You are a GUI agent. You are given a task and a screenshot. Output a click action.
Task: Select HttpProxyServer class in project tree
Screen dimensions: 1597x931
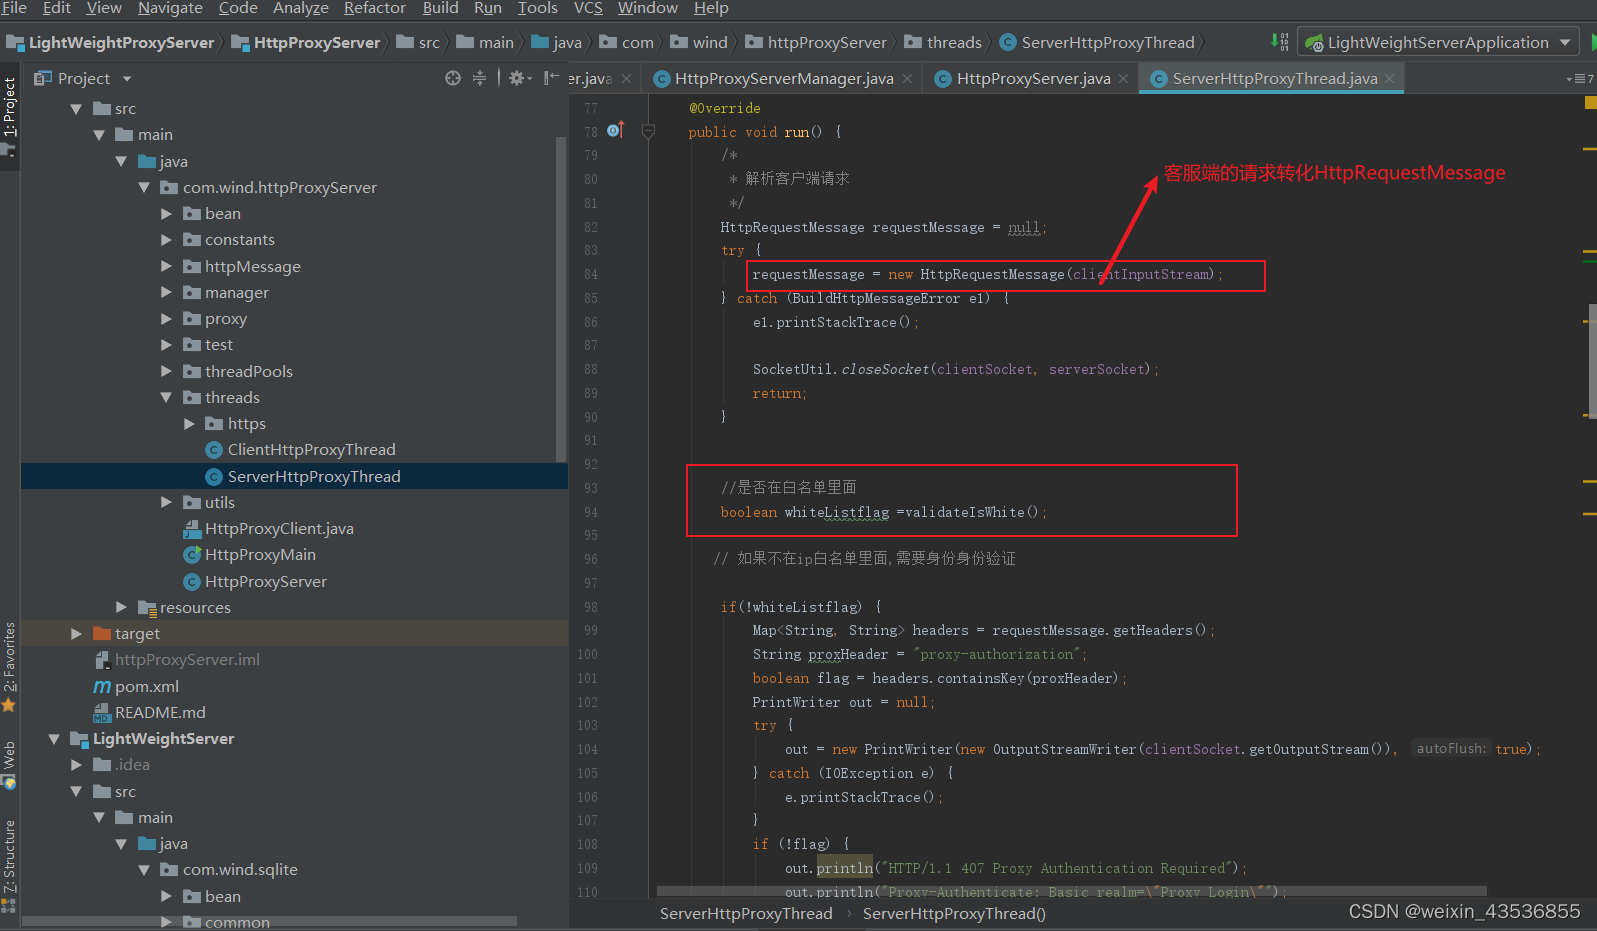coord(265,582)
